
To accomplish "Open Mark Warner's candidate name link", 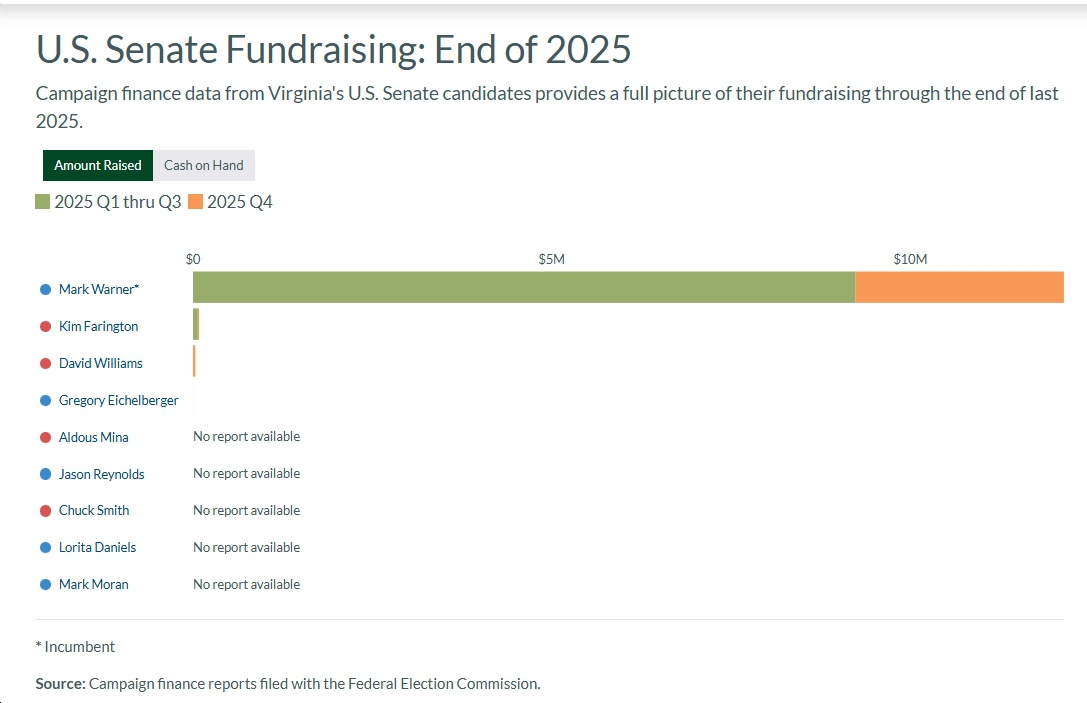I will (x=99, y=290).
